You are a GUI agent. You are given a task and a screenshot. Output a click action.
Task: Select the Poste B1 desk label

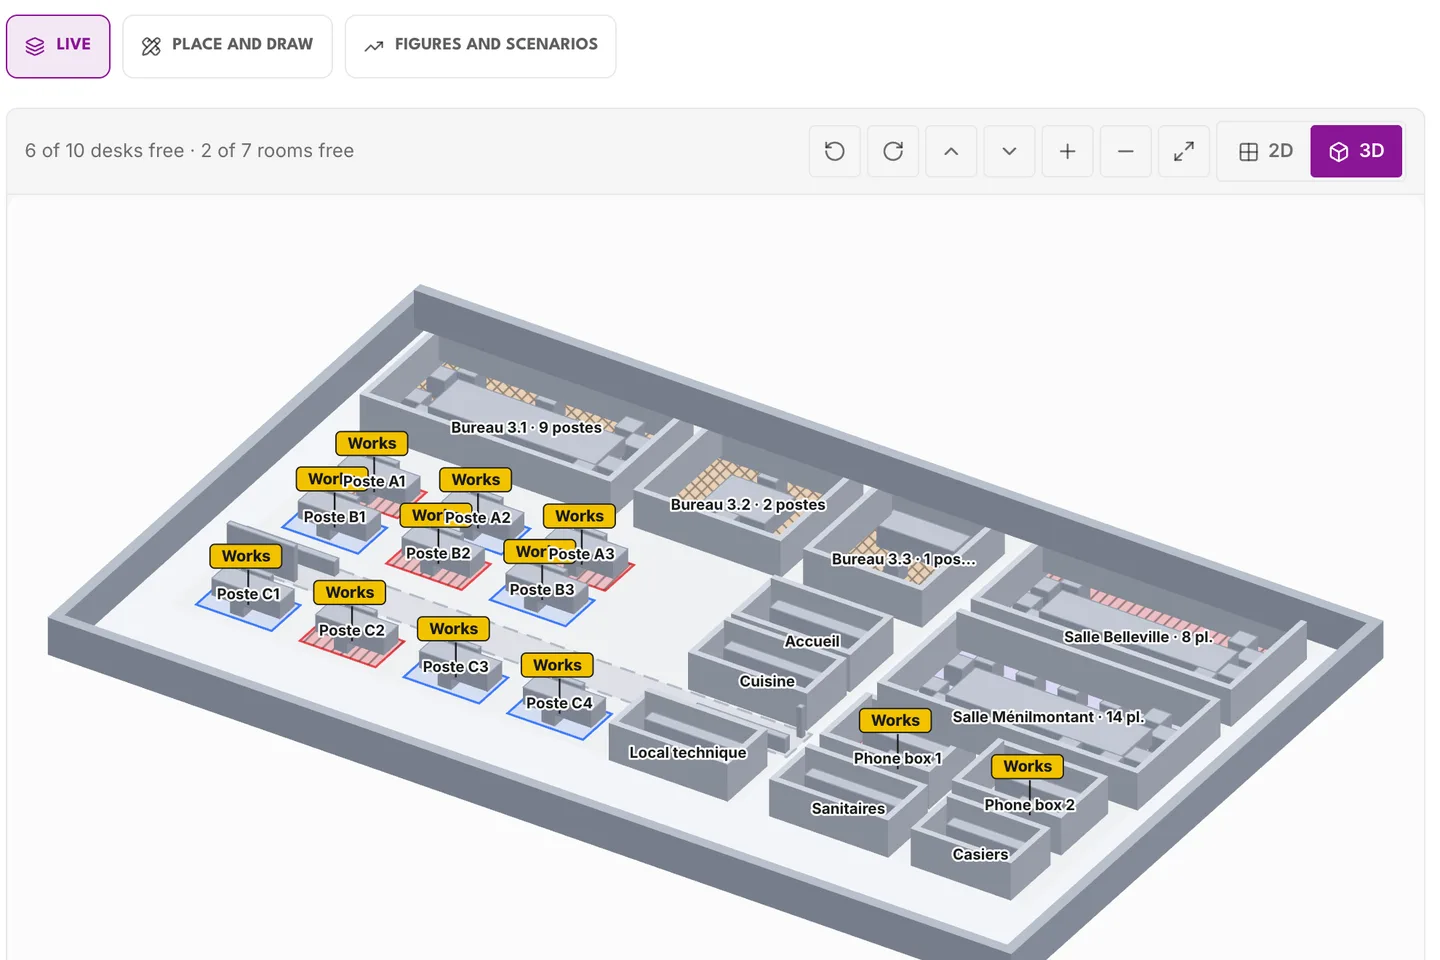335,517
